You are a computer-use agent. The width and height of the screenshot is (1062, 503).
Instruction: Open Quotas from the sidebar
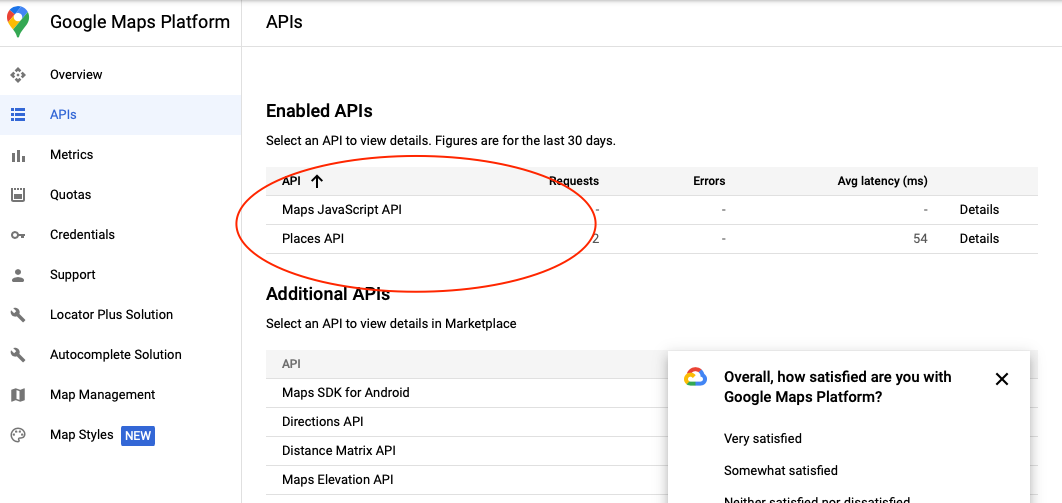coord(70,194)
